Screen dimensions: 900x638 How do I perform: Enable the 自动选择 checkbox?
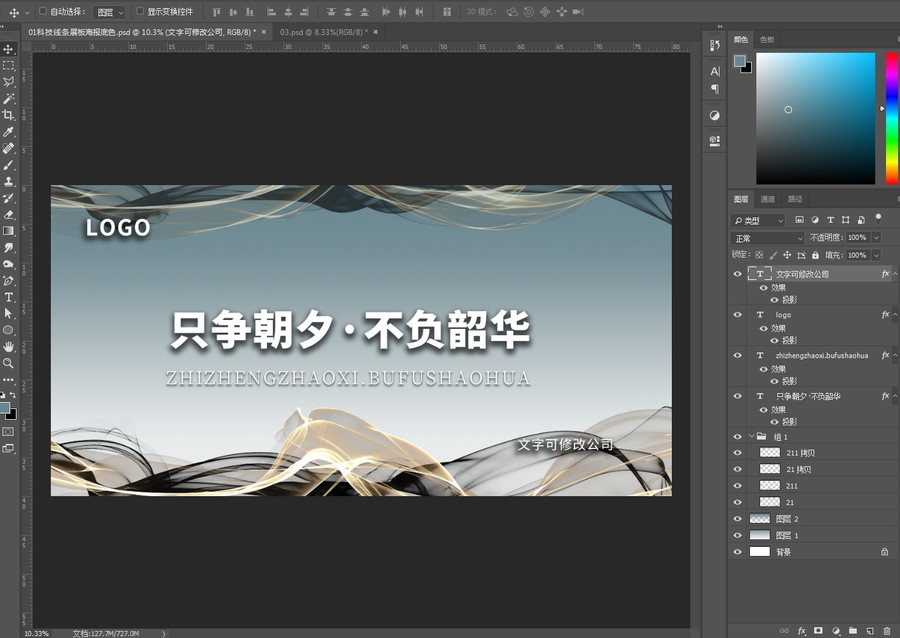(43, 11)
